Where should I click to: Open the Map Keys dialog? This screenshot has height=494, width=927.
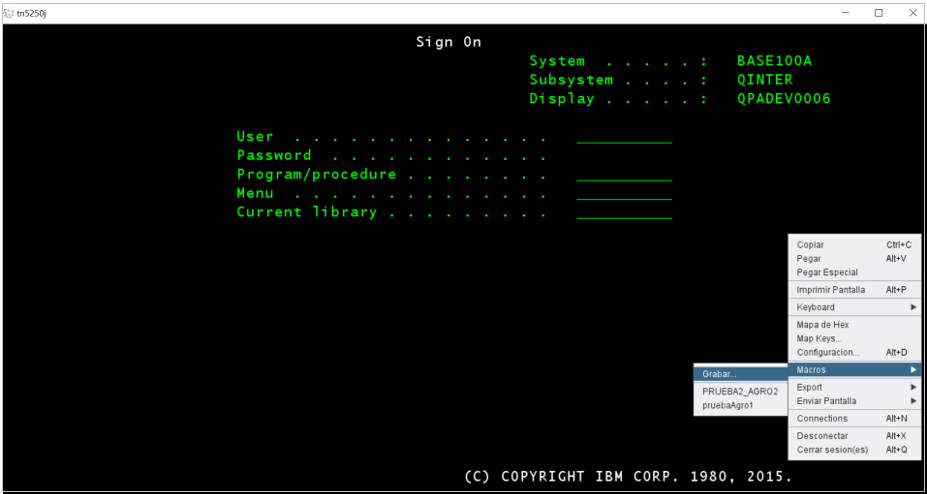(819, 339)
